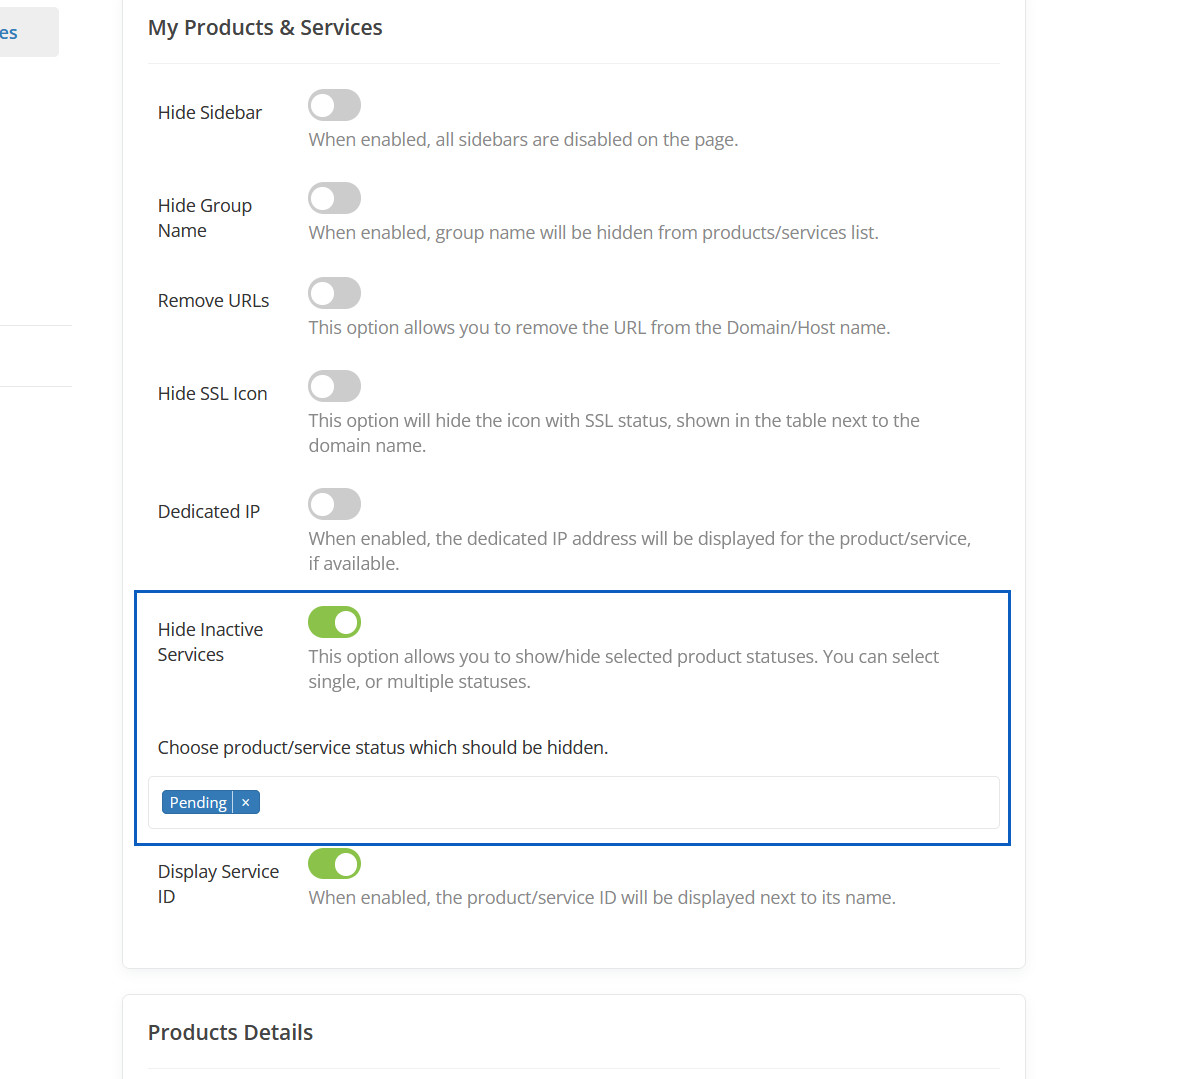Image resolution: width=1200 pixels, height=1079 pixels.
Task: Click the Remove URLs label
Action: point(213,301)
